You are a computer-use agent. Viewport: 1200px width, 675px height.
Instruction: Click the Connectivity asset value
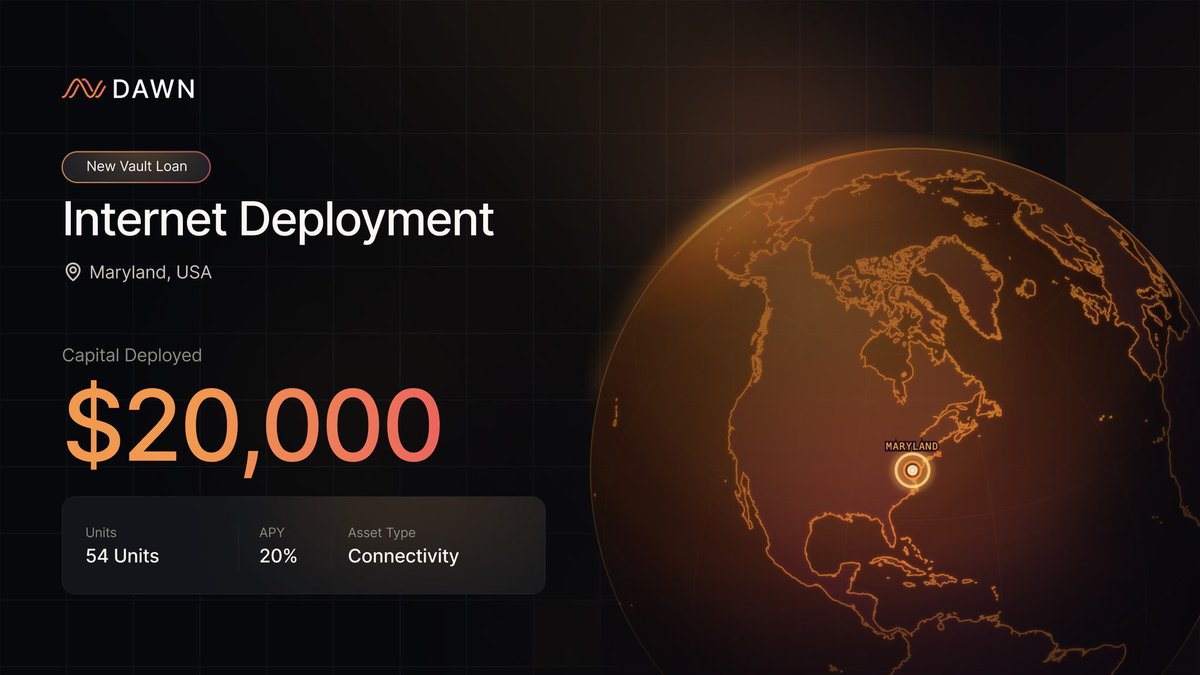403,556
